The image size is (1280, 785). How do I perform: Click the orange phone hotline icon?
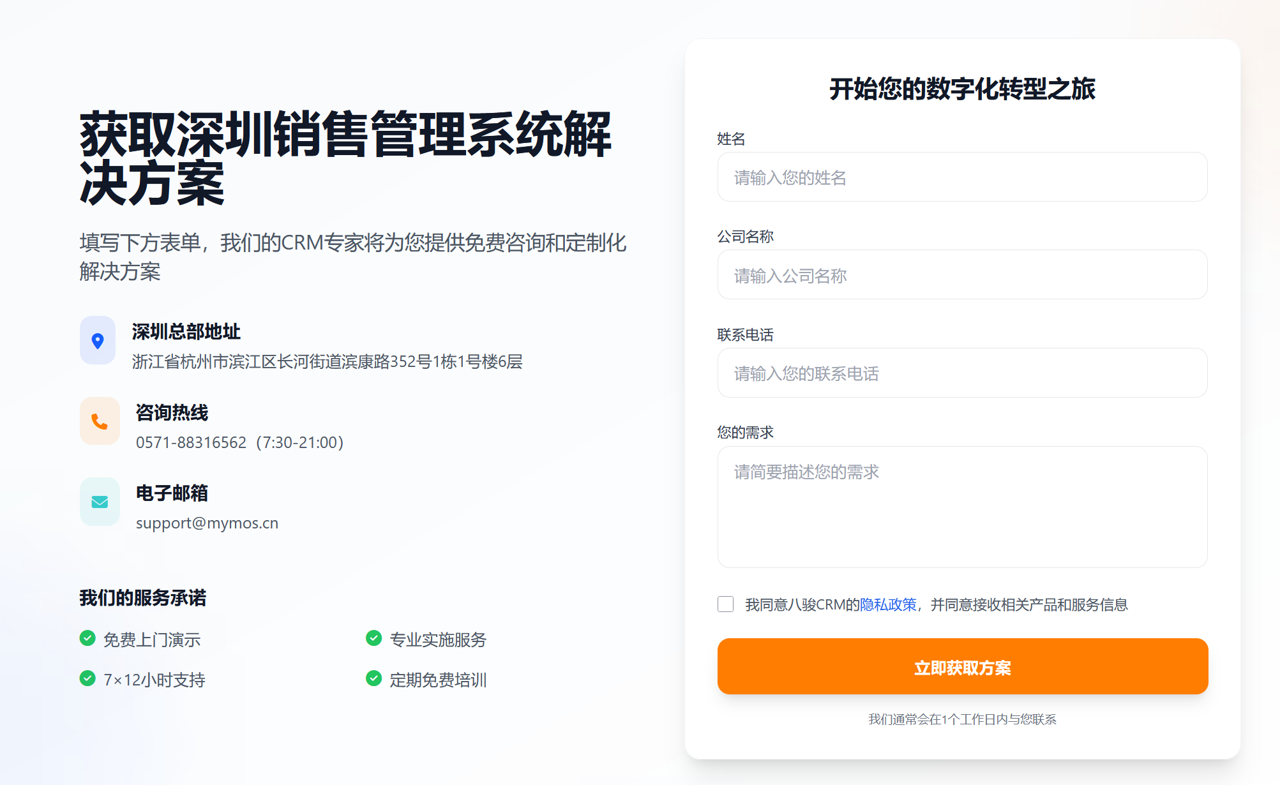coord(100,421)
